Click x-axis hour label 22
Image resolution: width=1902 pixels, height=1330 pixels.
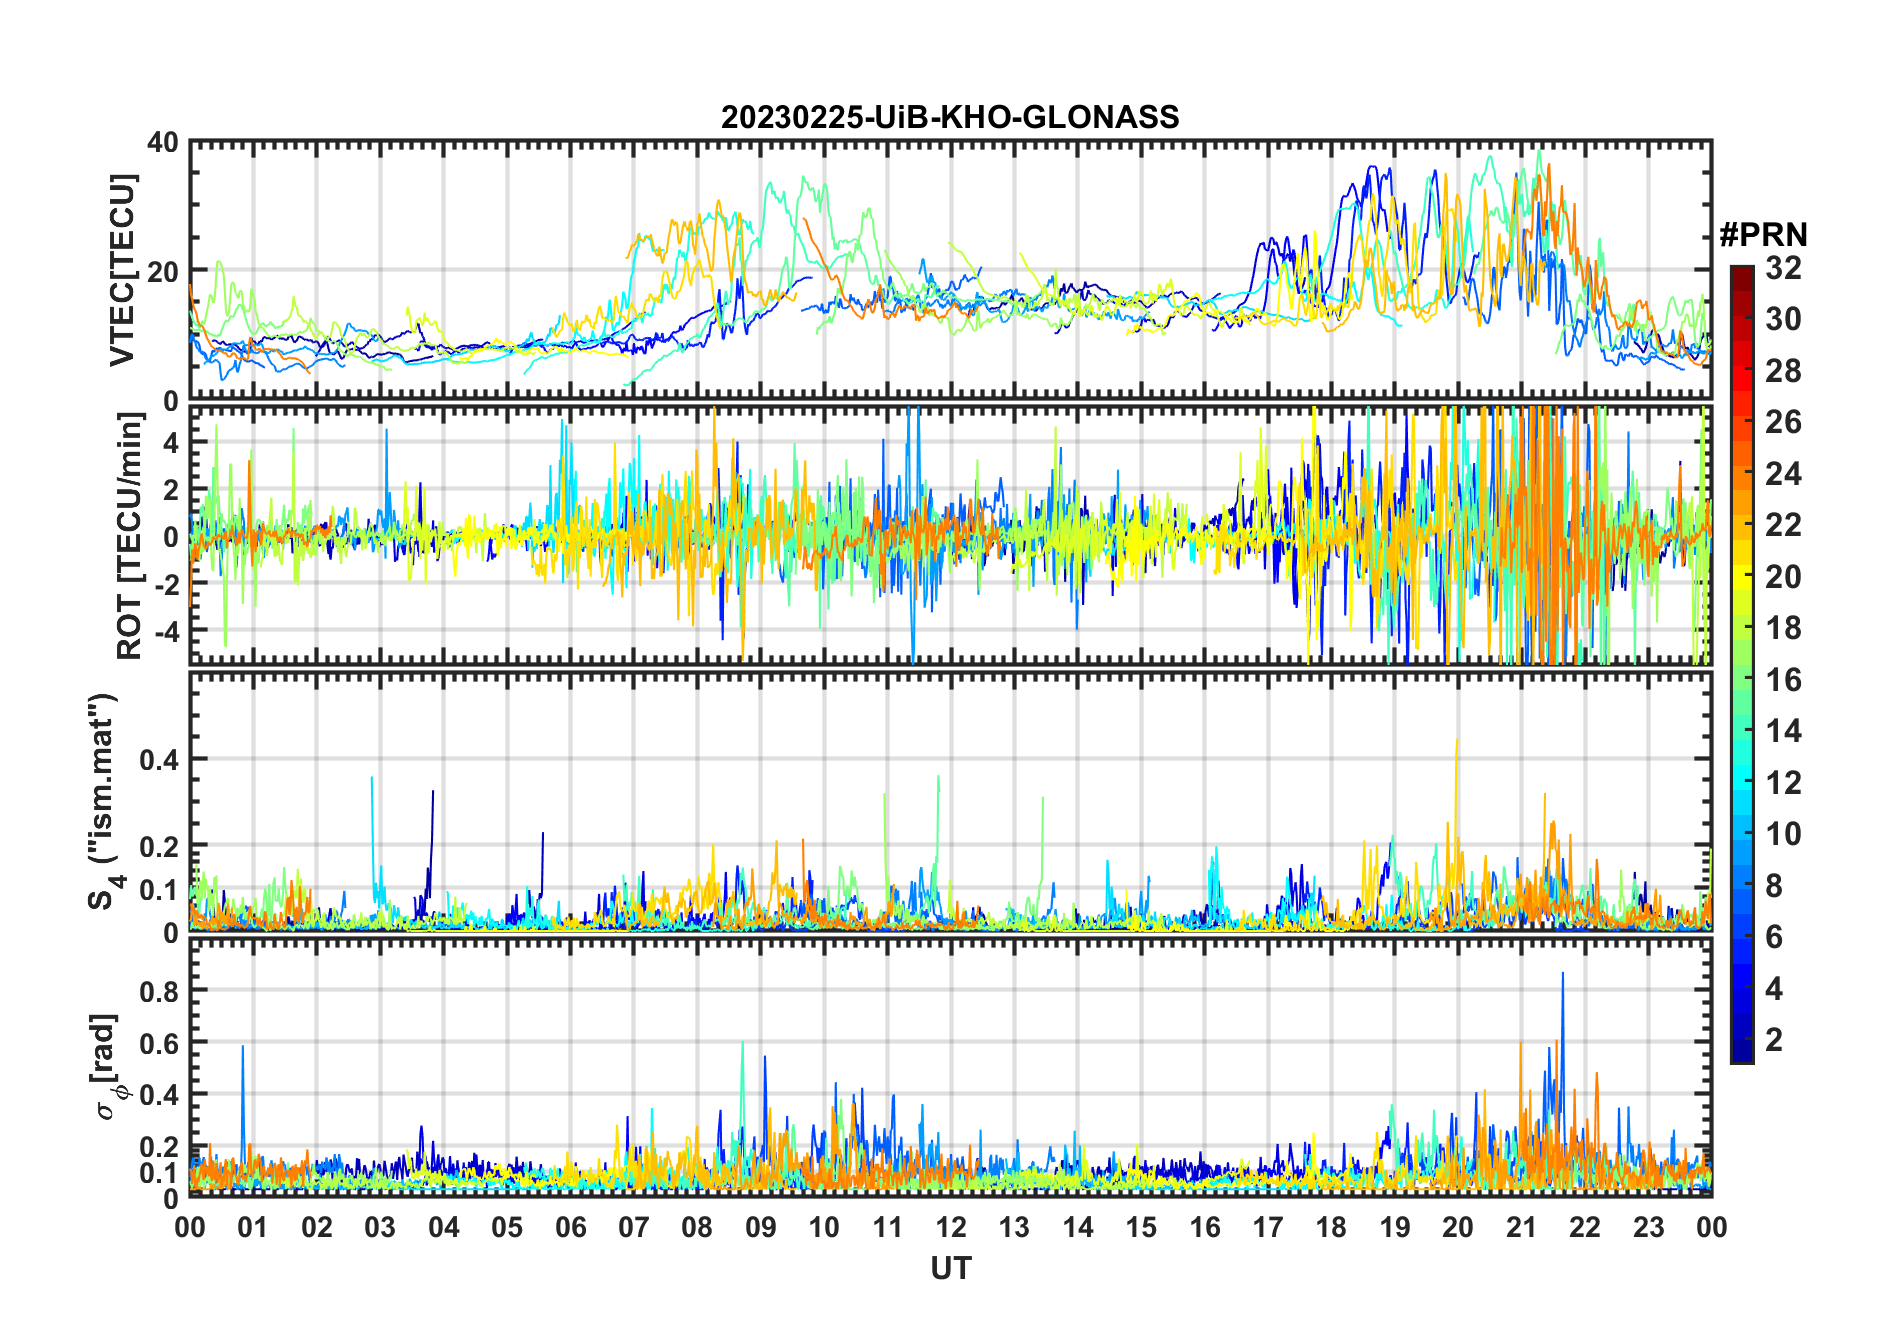(1585, 1227)
